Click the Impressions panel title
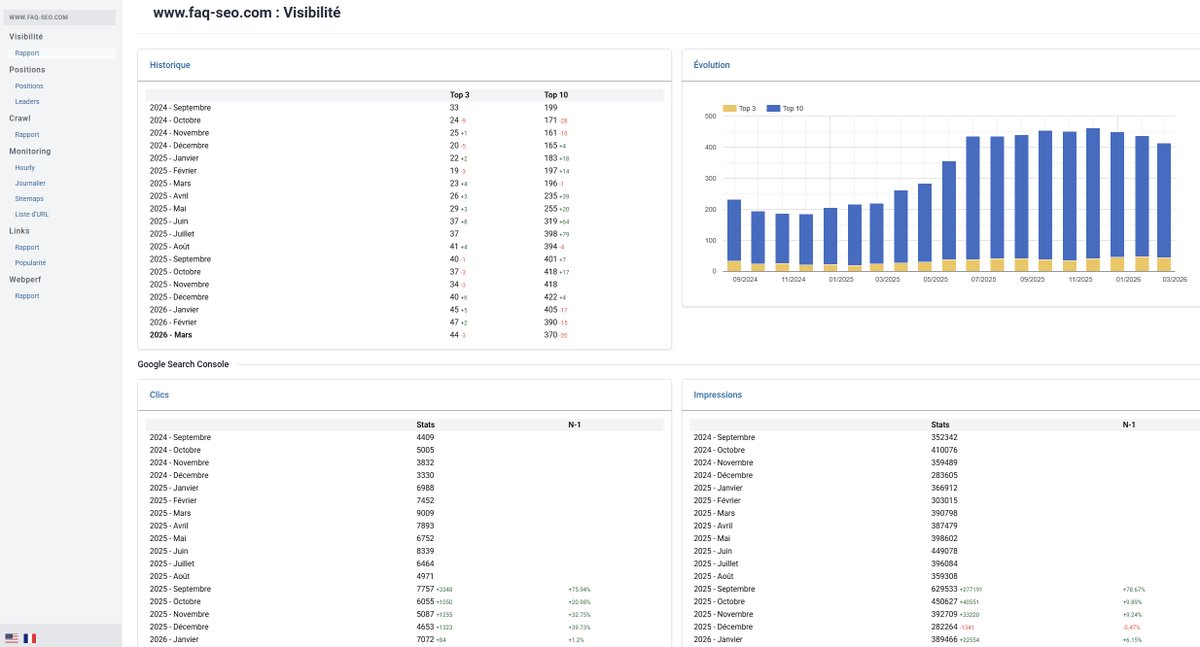Image resolution: width=1200 pixels, height=647 pixels. (718, 395)
